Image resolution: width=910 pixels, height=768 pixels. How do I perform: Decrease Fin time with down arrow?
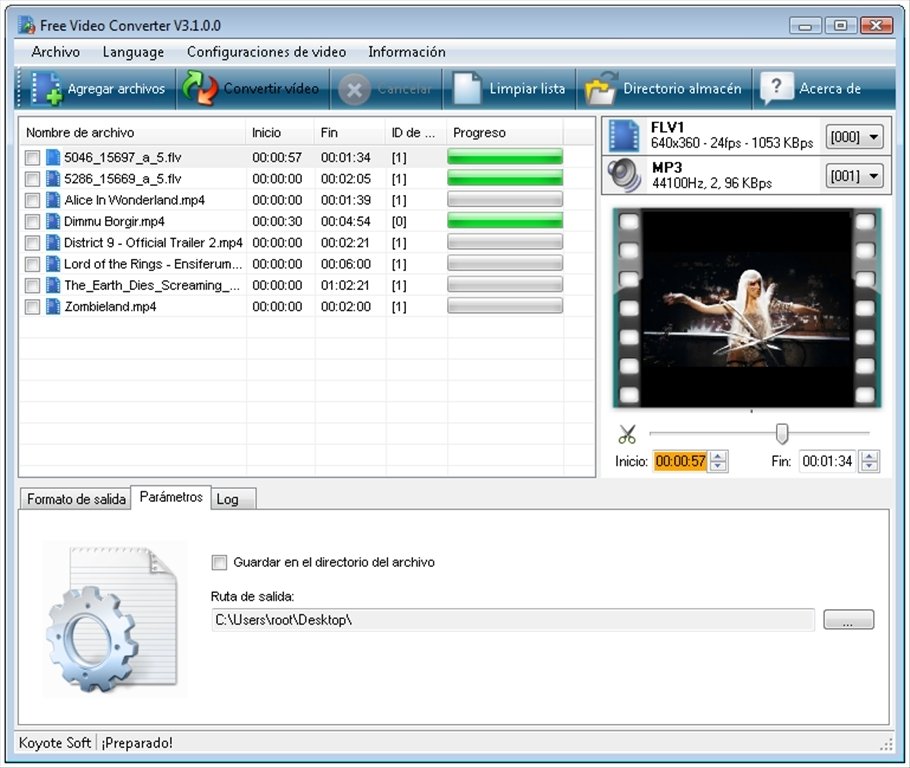coord(869,467)
